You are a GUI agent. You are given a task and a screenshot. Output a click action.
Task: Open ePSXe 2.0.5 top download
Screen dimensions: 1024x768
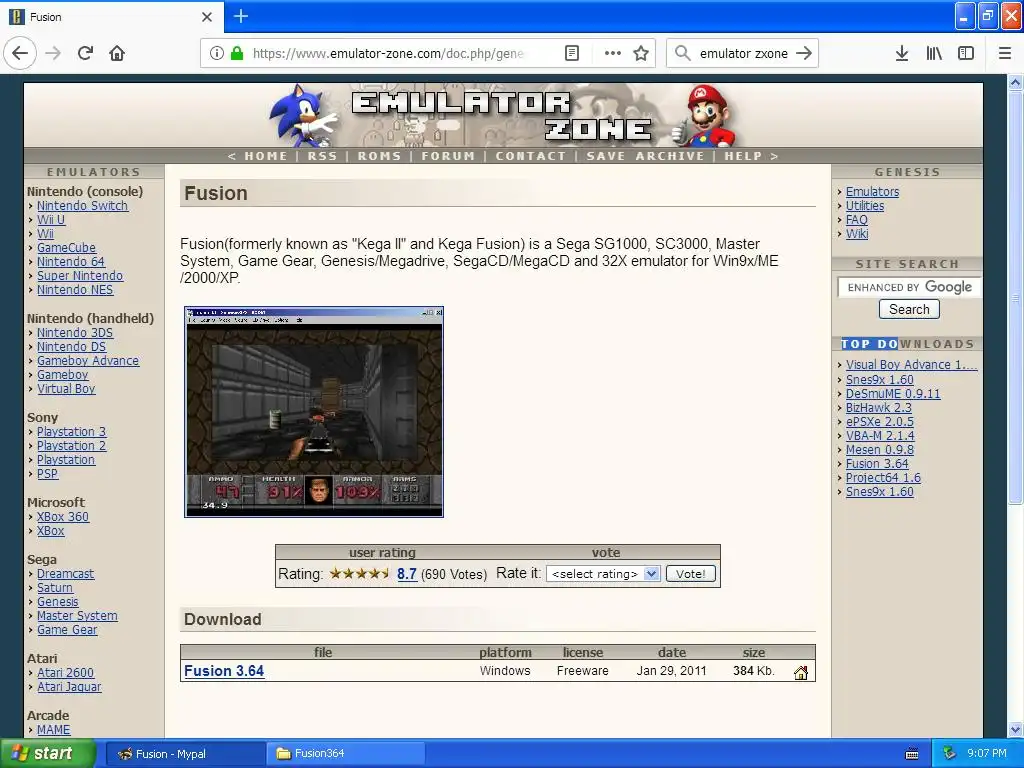(x=880, y=422)
